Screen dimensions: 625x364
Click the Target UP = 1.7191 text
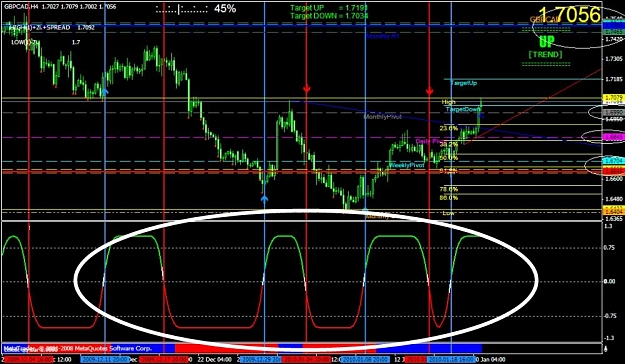pyautogui.click(x=329, y=8)
